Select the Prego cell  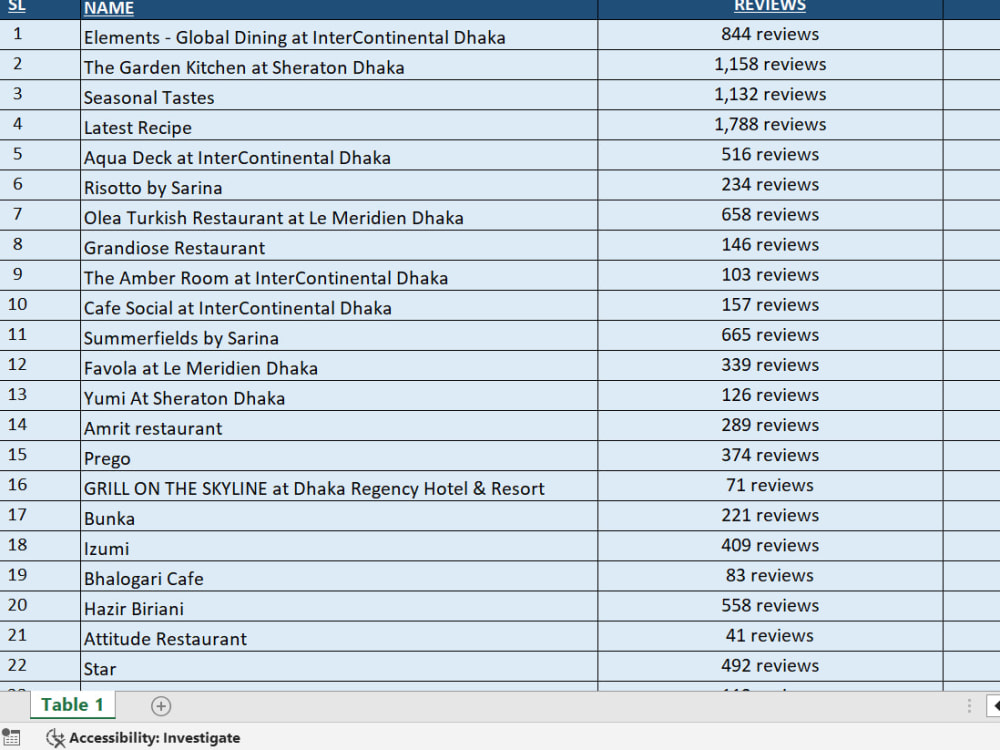point(339,456)
